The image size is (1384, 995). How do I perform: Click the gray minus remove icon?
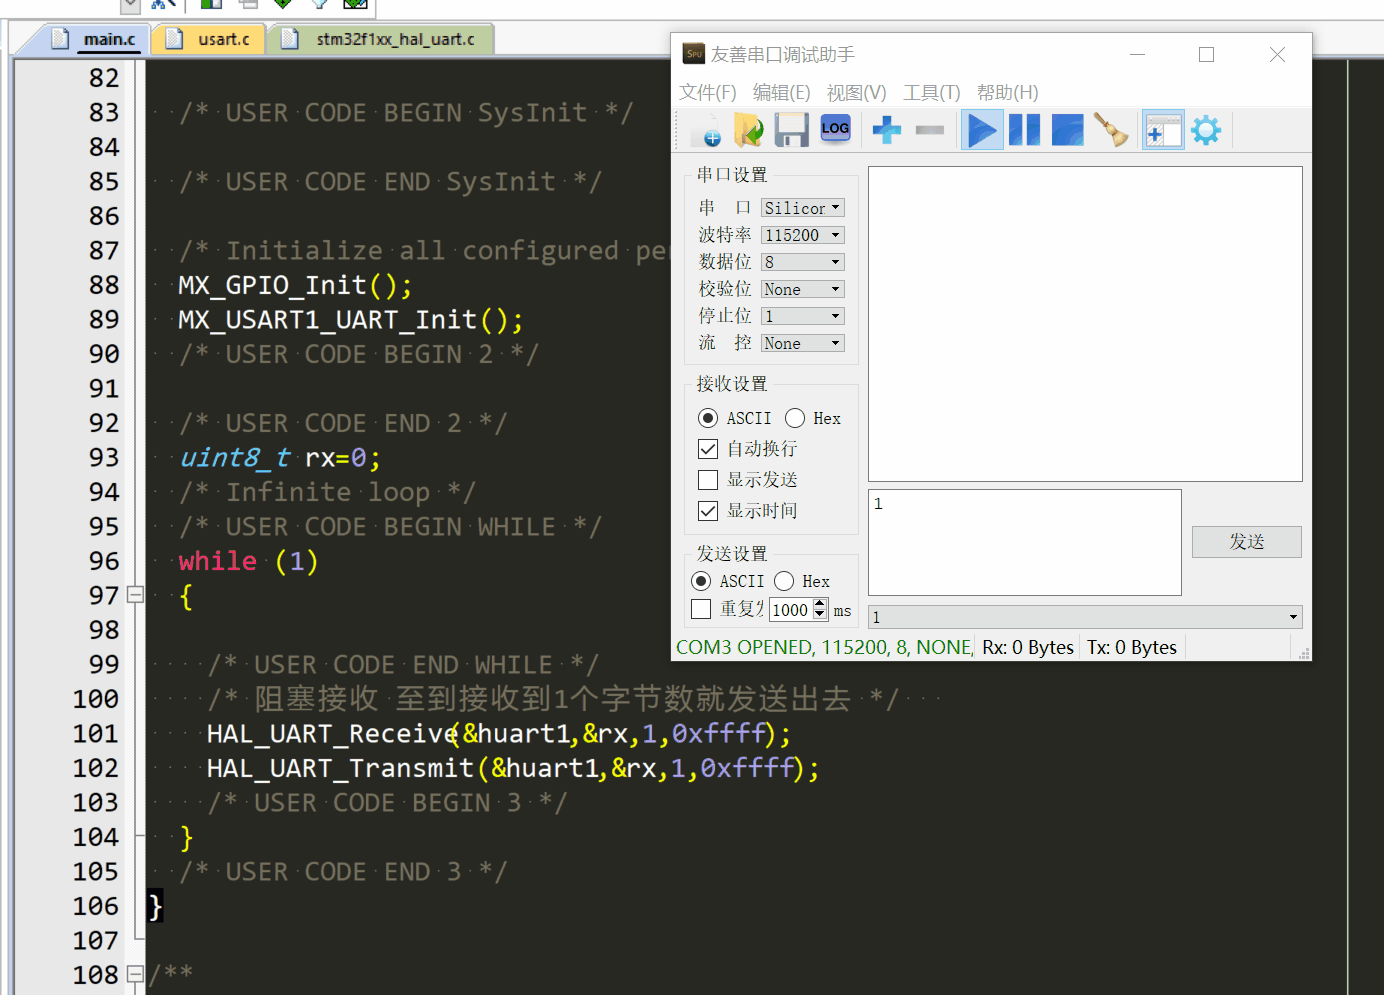[930, 130]
